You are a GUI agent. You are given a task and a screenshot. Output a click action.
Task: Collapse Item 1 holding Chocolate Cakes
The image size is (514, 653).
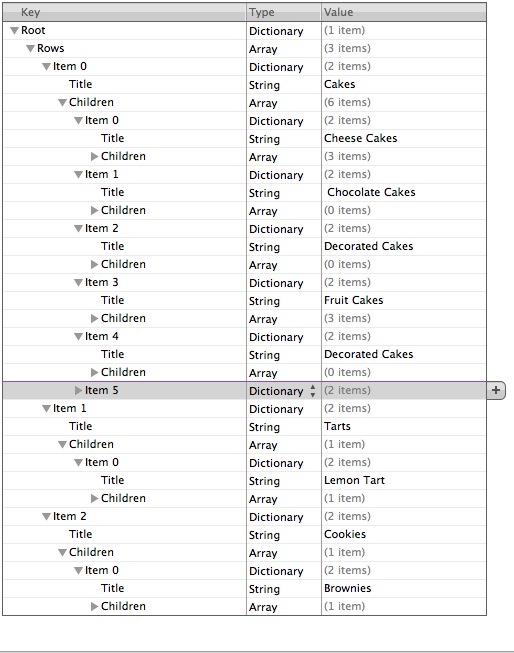click(78, 174)
